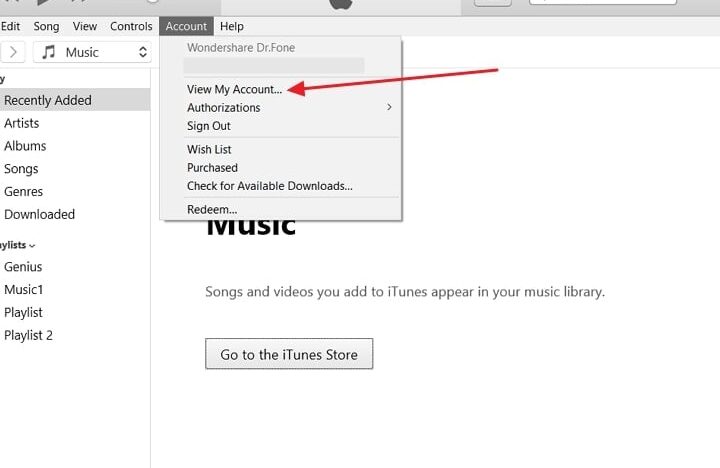
Task: Expand the Authorizations submenu
Action: pos(281,107)
